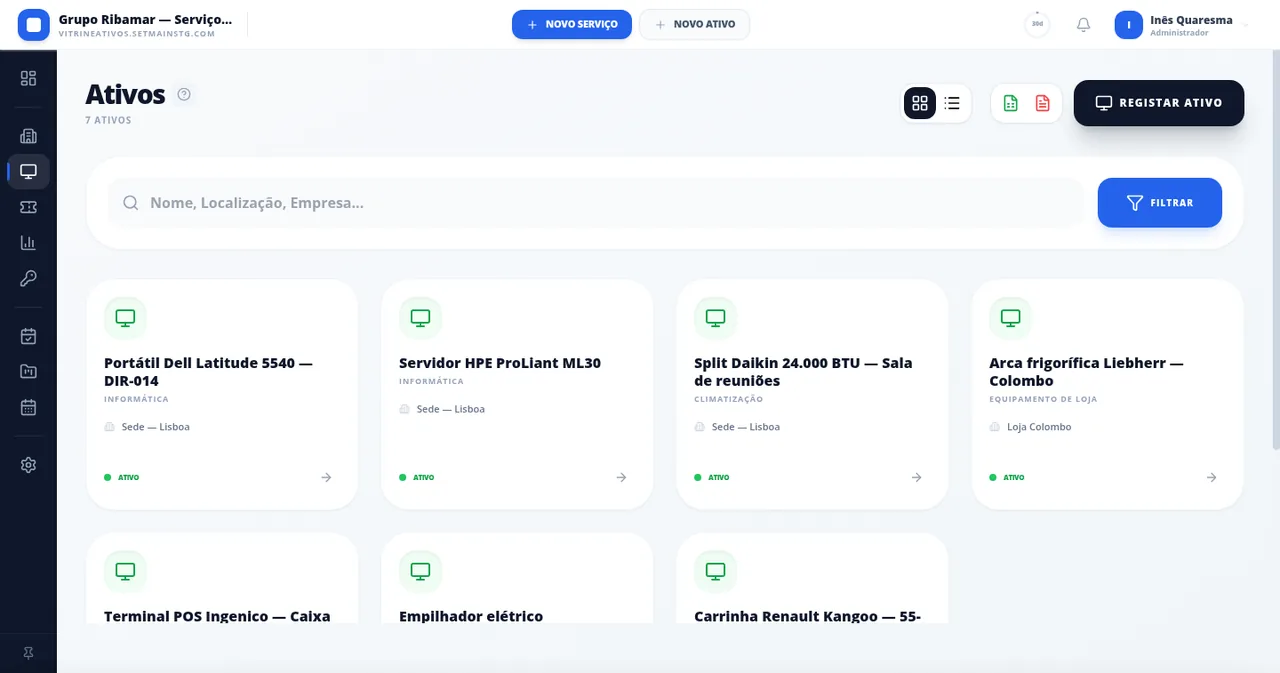
Task: Select the active Ativos monitor icon in the sidebar
Action: (x=28, y=171)
